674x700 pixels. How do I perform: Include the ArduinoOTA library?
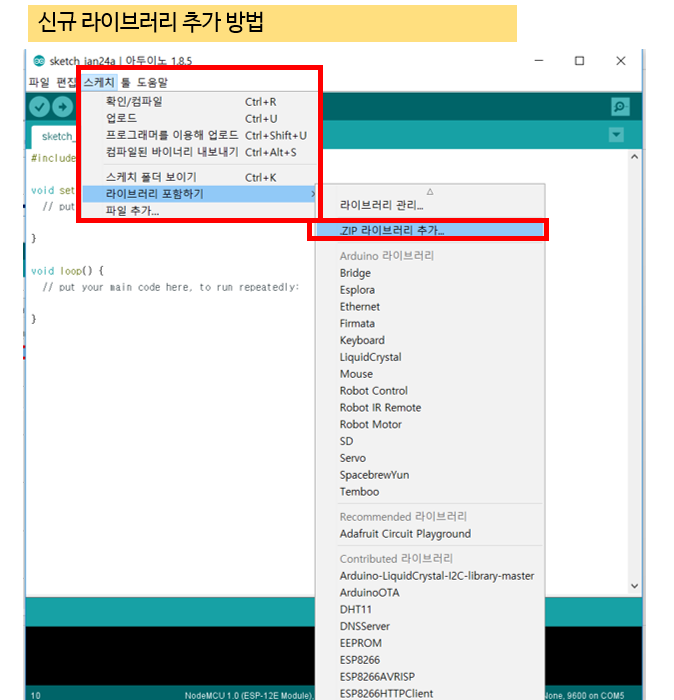pyautogui.click(x=430, y=593)
